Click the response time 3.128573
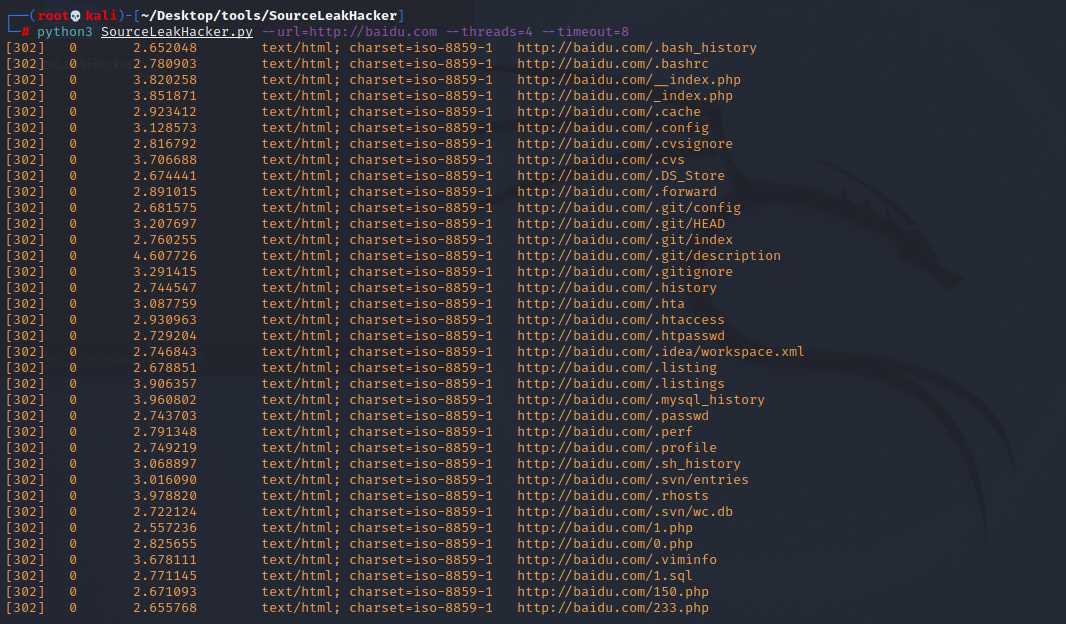 click(x=165, y=128)
